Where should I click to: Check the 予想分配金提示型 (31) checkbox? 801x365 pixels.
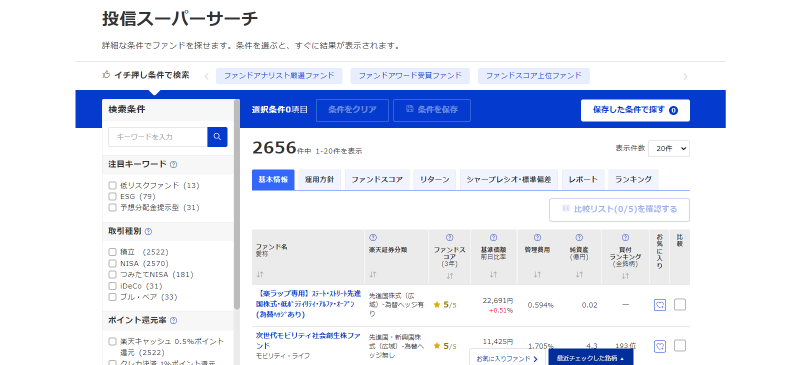pos(112,208)
